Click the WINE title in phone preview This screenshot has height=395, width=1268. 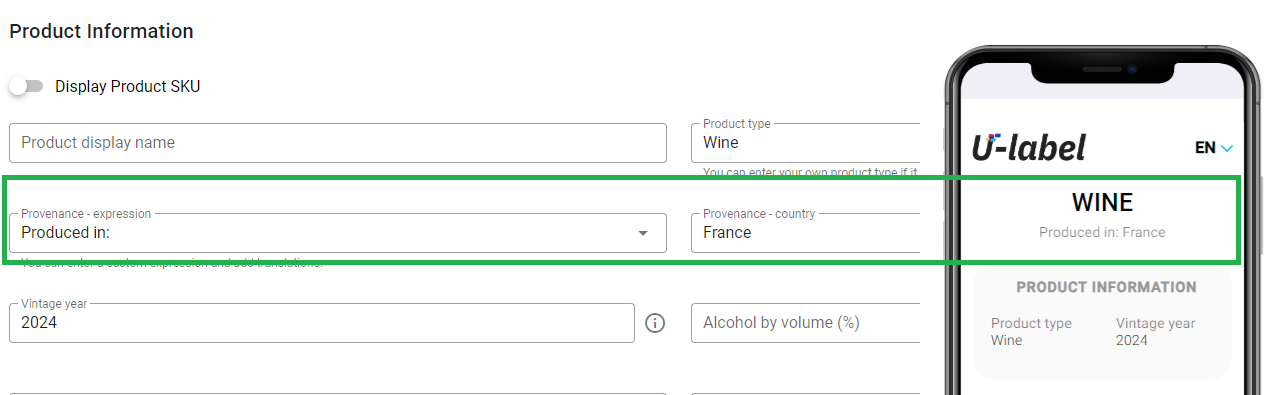(1102, 203)
